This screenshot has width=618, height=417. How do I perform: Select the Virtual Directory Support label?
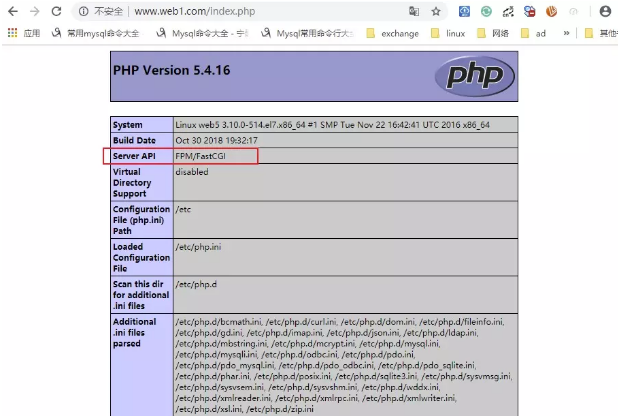point(132,182)
